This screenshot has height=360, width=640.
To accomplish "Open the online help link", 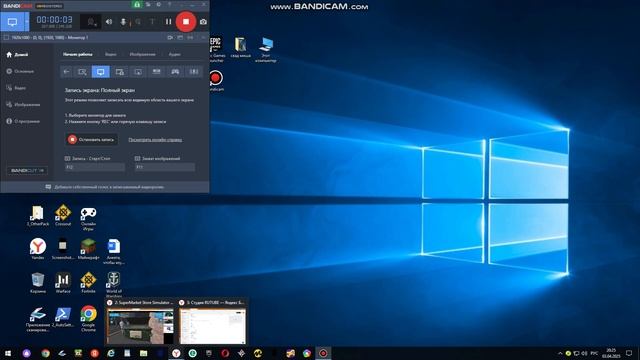I will pyautogui.click(x=155, y=140).
